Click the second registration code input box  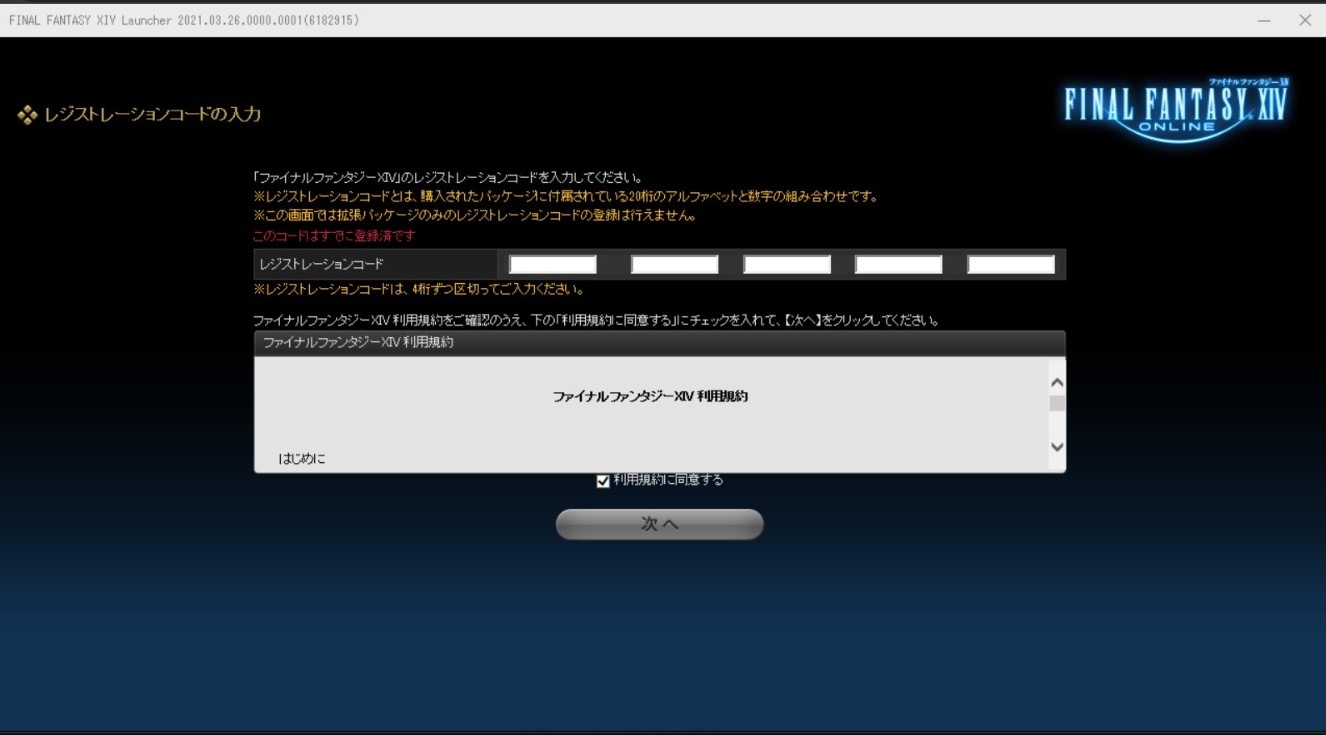point(675,265)
